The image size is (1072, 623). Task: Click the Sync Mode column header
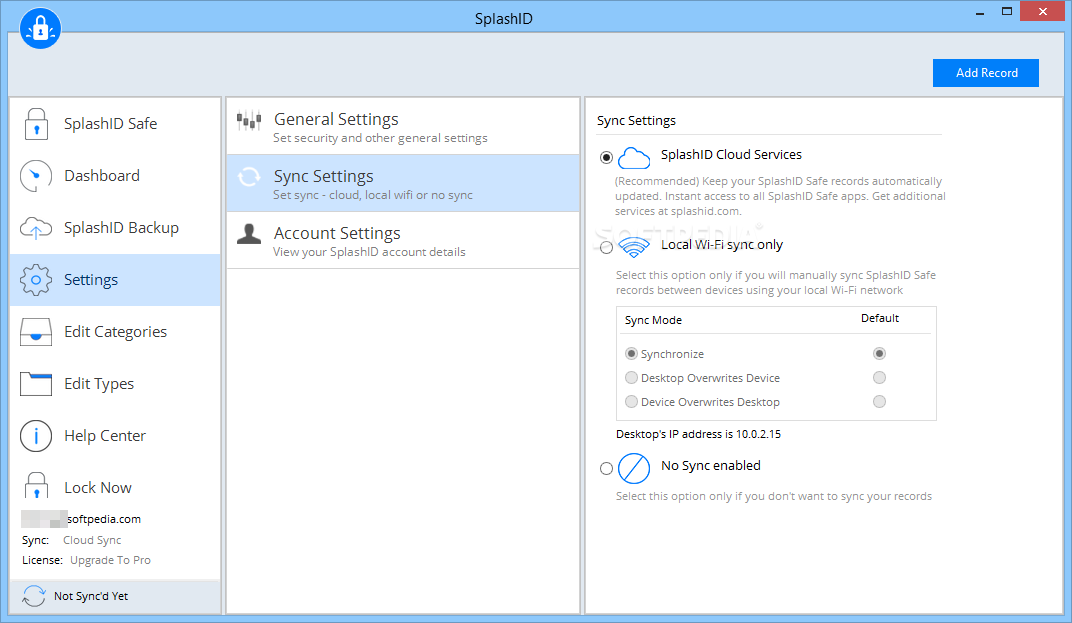(653, 320)
